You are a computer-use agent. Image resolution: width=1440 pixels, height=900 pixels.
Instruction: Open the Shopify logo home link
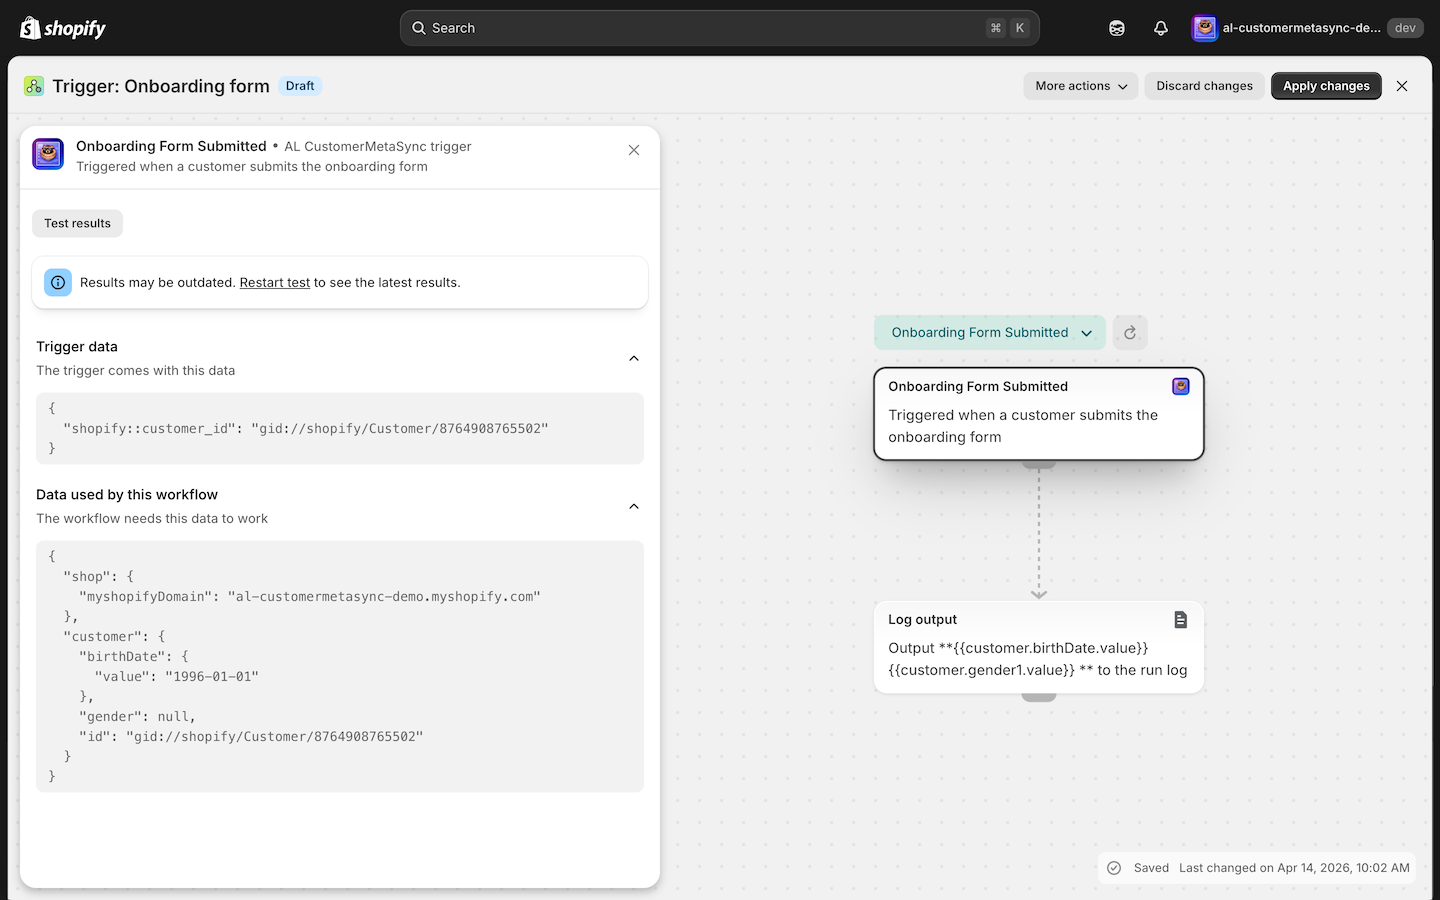point(63,28)
